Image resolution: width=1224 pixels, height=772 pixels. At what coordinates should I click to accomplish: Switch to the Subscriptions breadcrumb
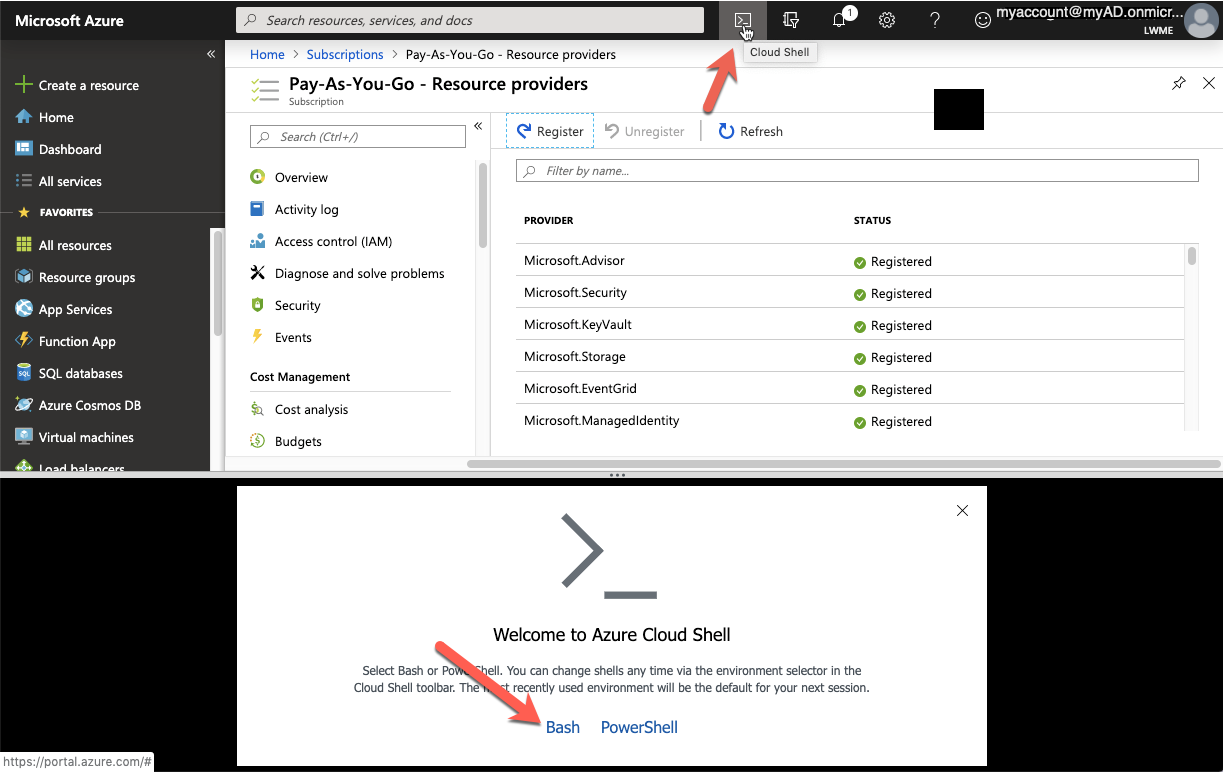pos(345,54)
